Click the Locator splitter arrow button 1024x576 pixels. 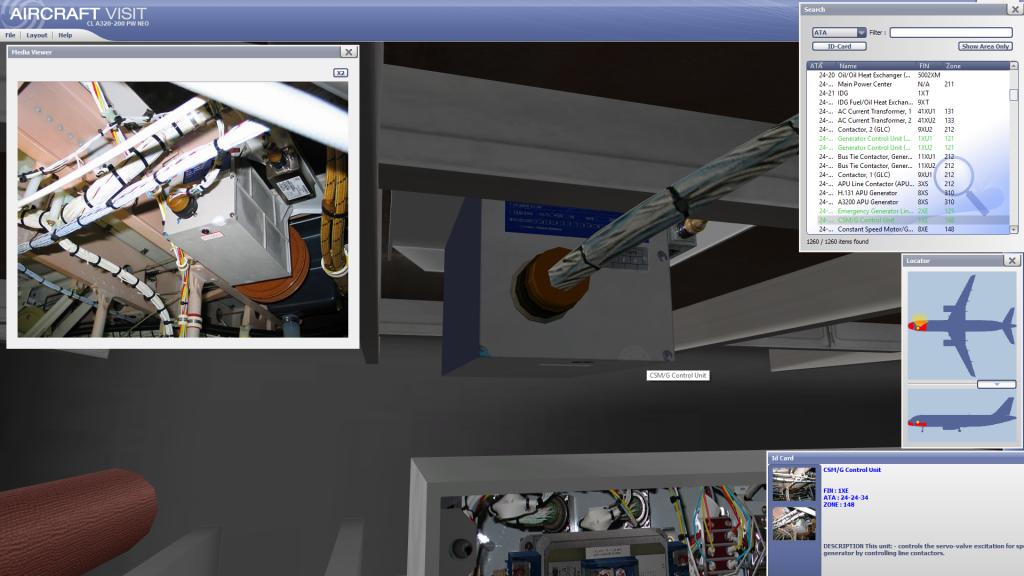click(997, 385)
